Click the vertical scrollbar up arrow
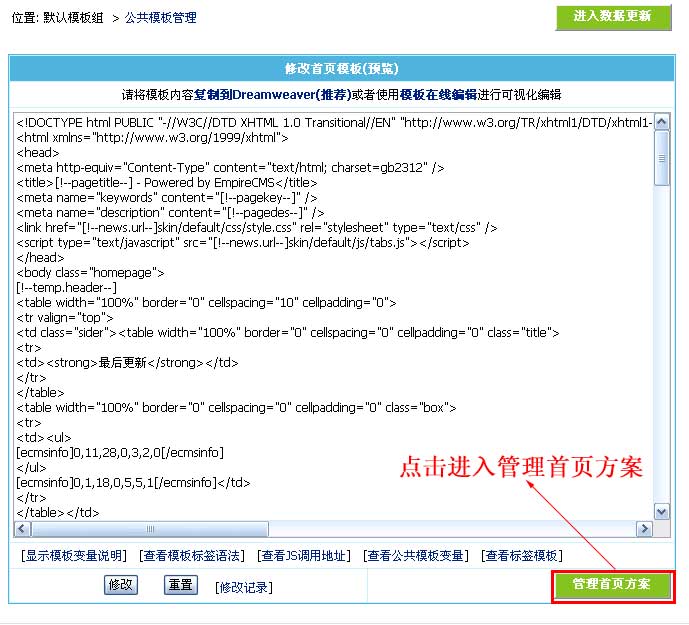 coord(661,119)
